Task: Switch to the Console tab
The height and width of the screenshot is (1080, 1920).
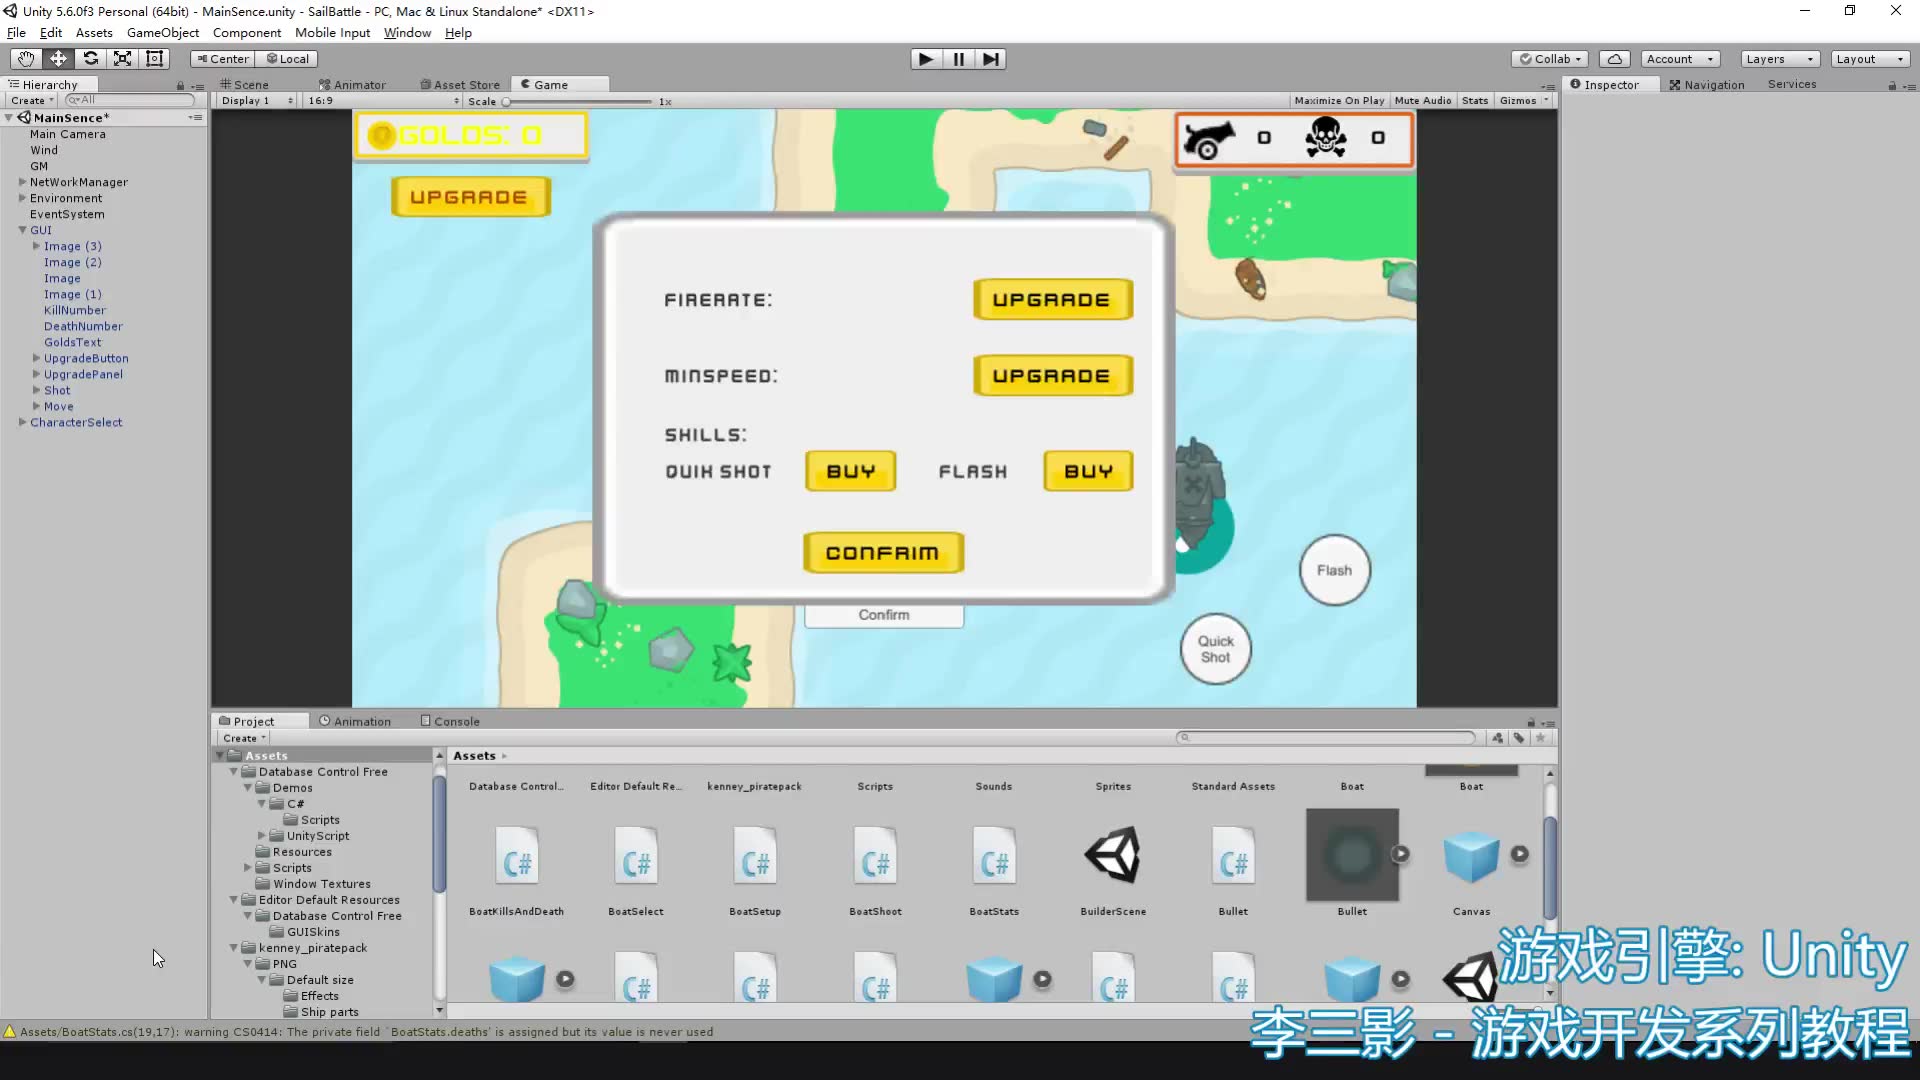Action: click(450, 721)
